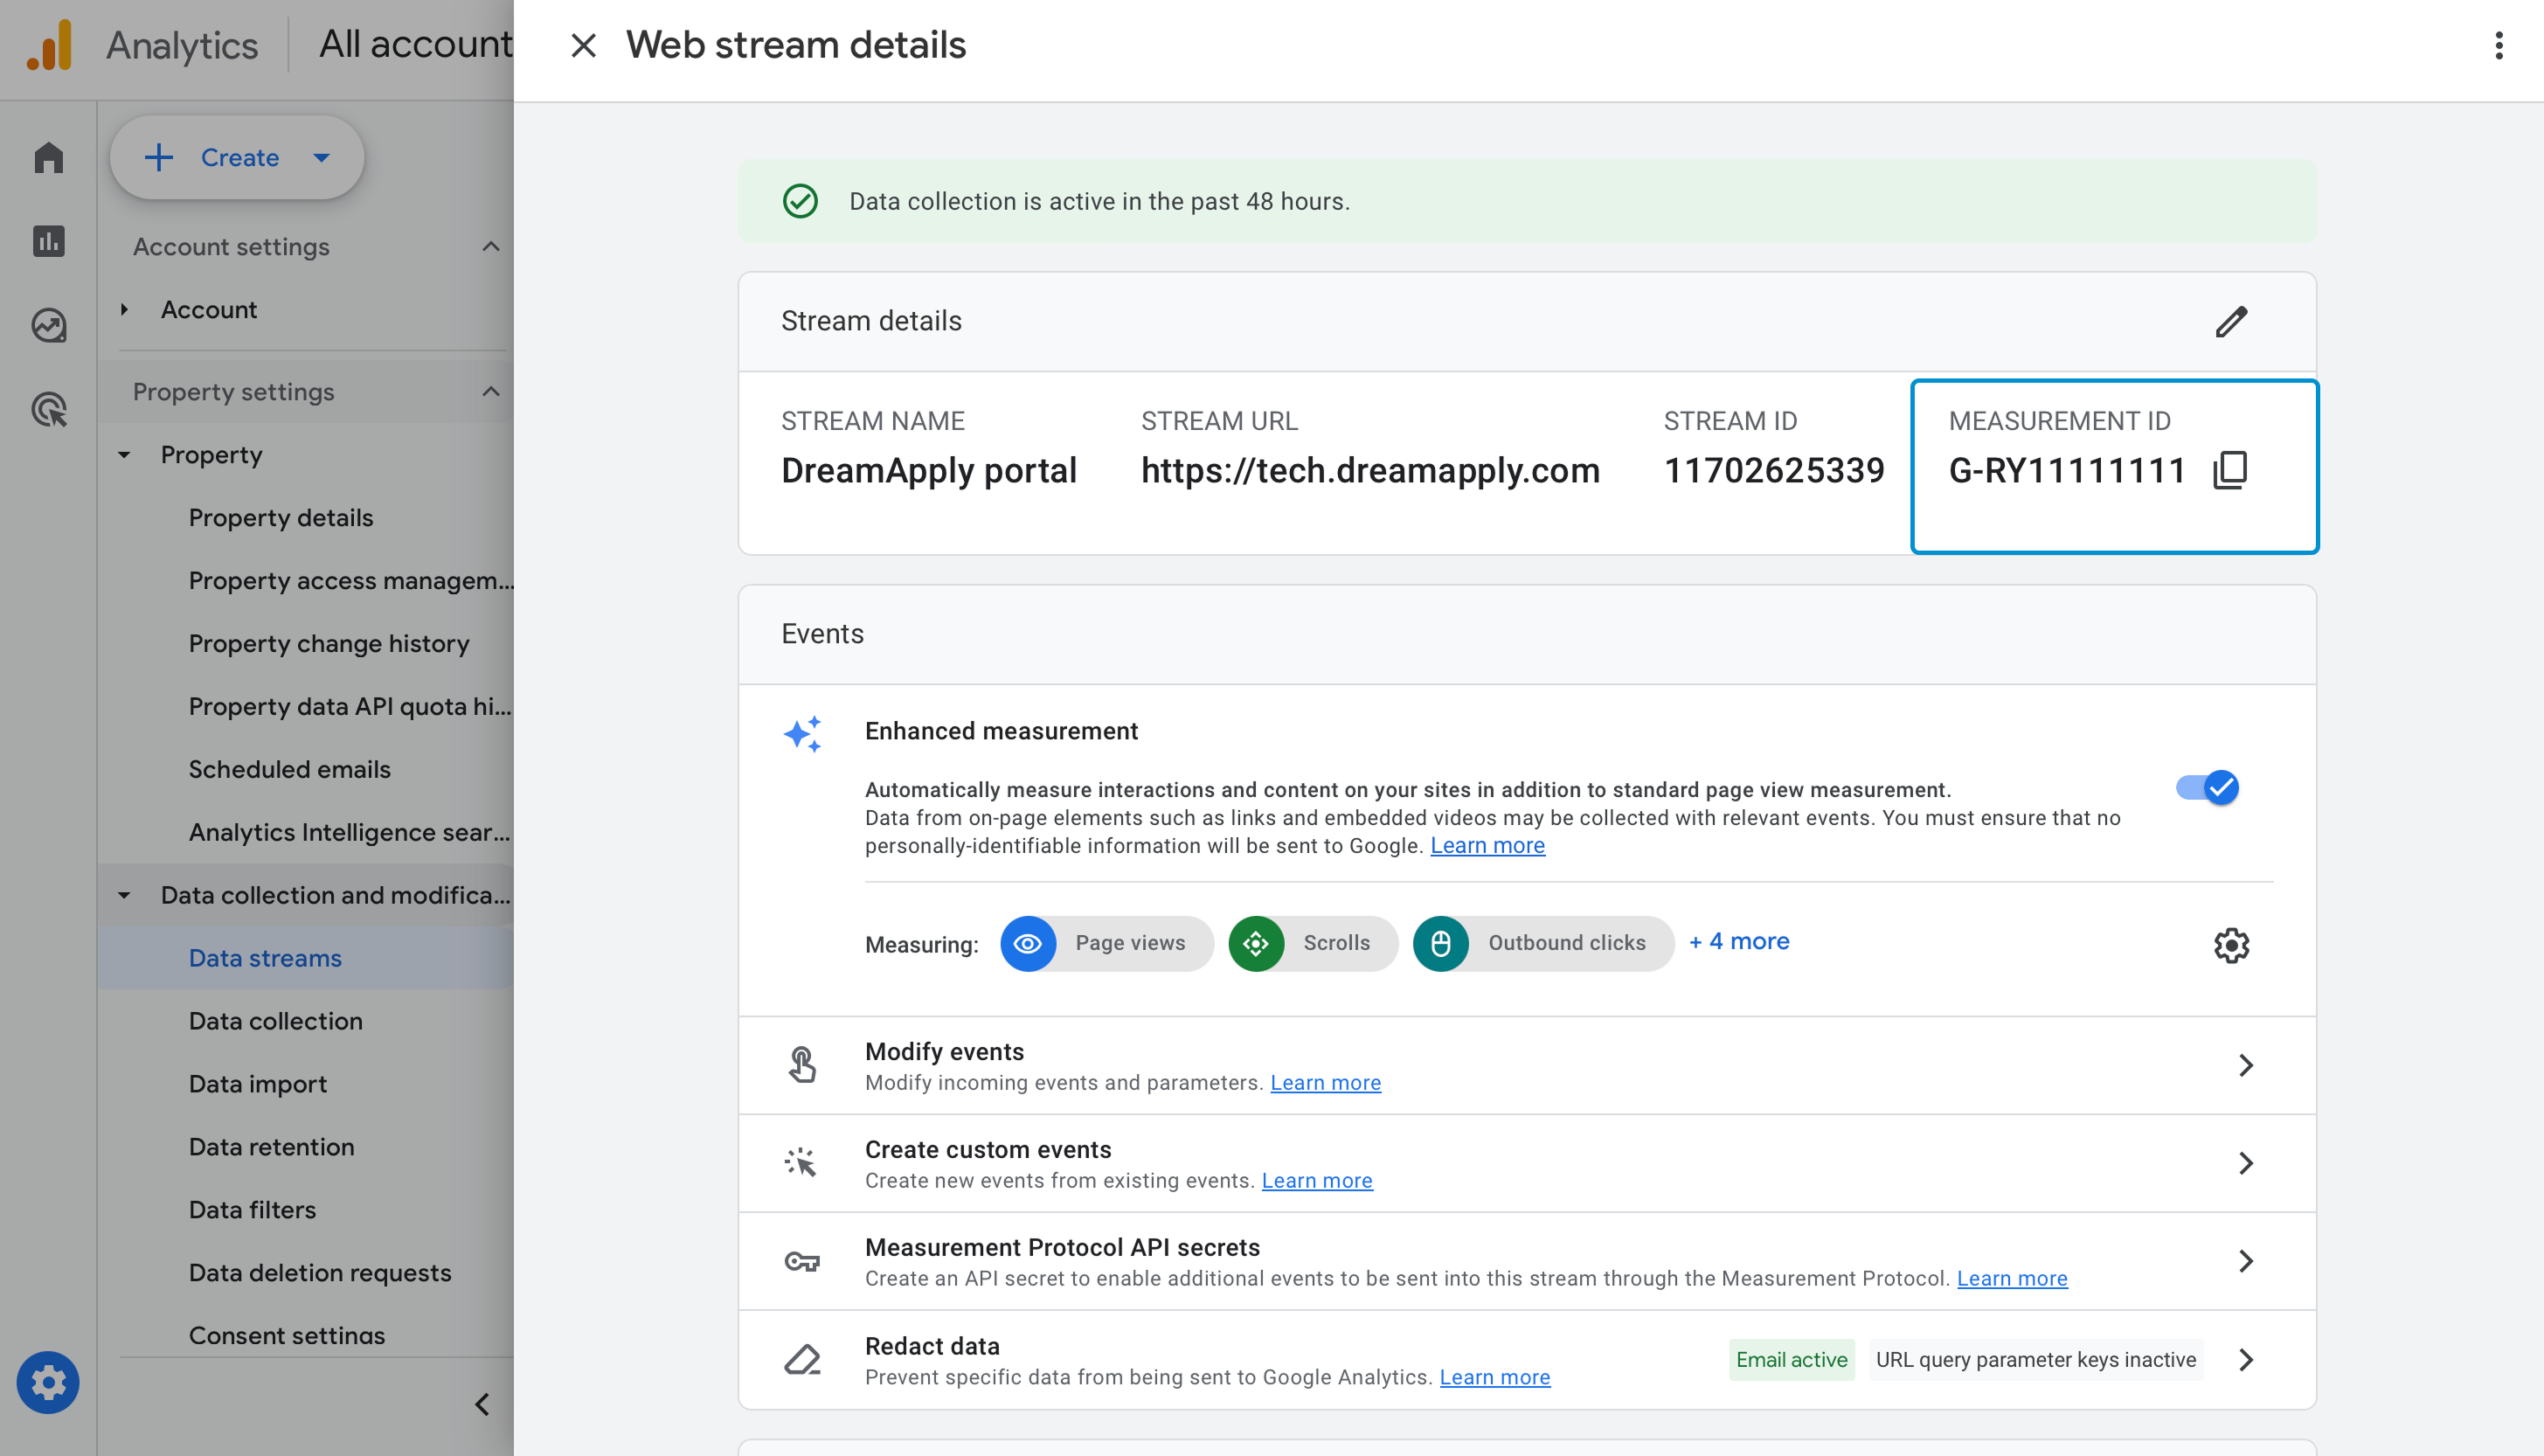
Task: Collapse Data collection and modification group
Action: point(124,895)
